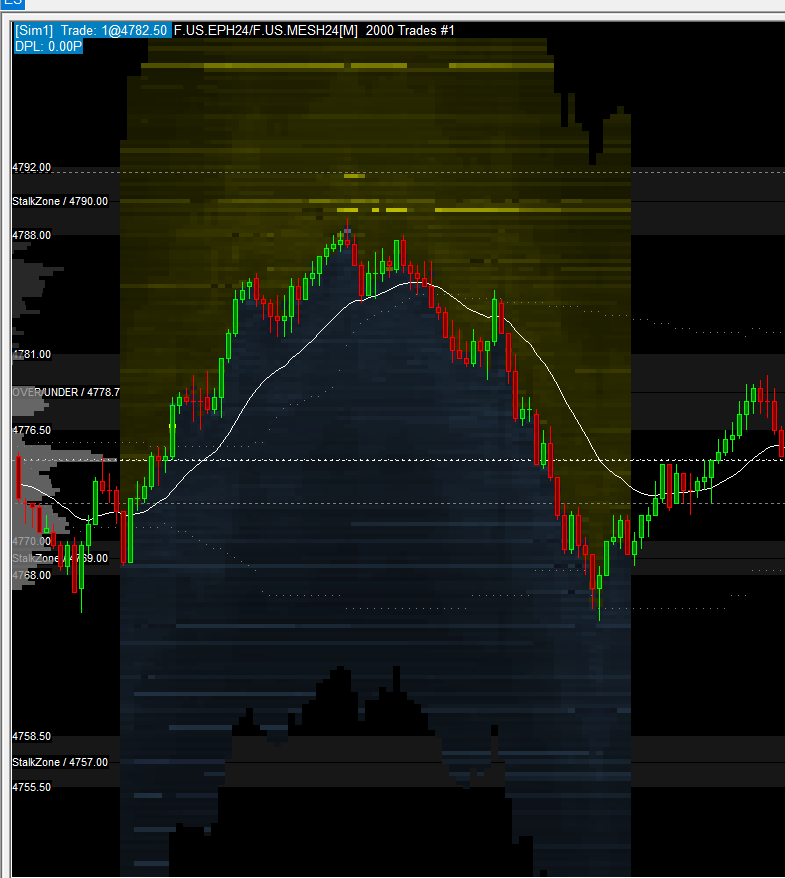785x878 pixels.
Task: Select the StalkZone / 4757.00 label
Action: (60, 762)
